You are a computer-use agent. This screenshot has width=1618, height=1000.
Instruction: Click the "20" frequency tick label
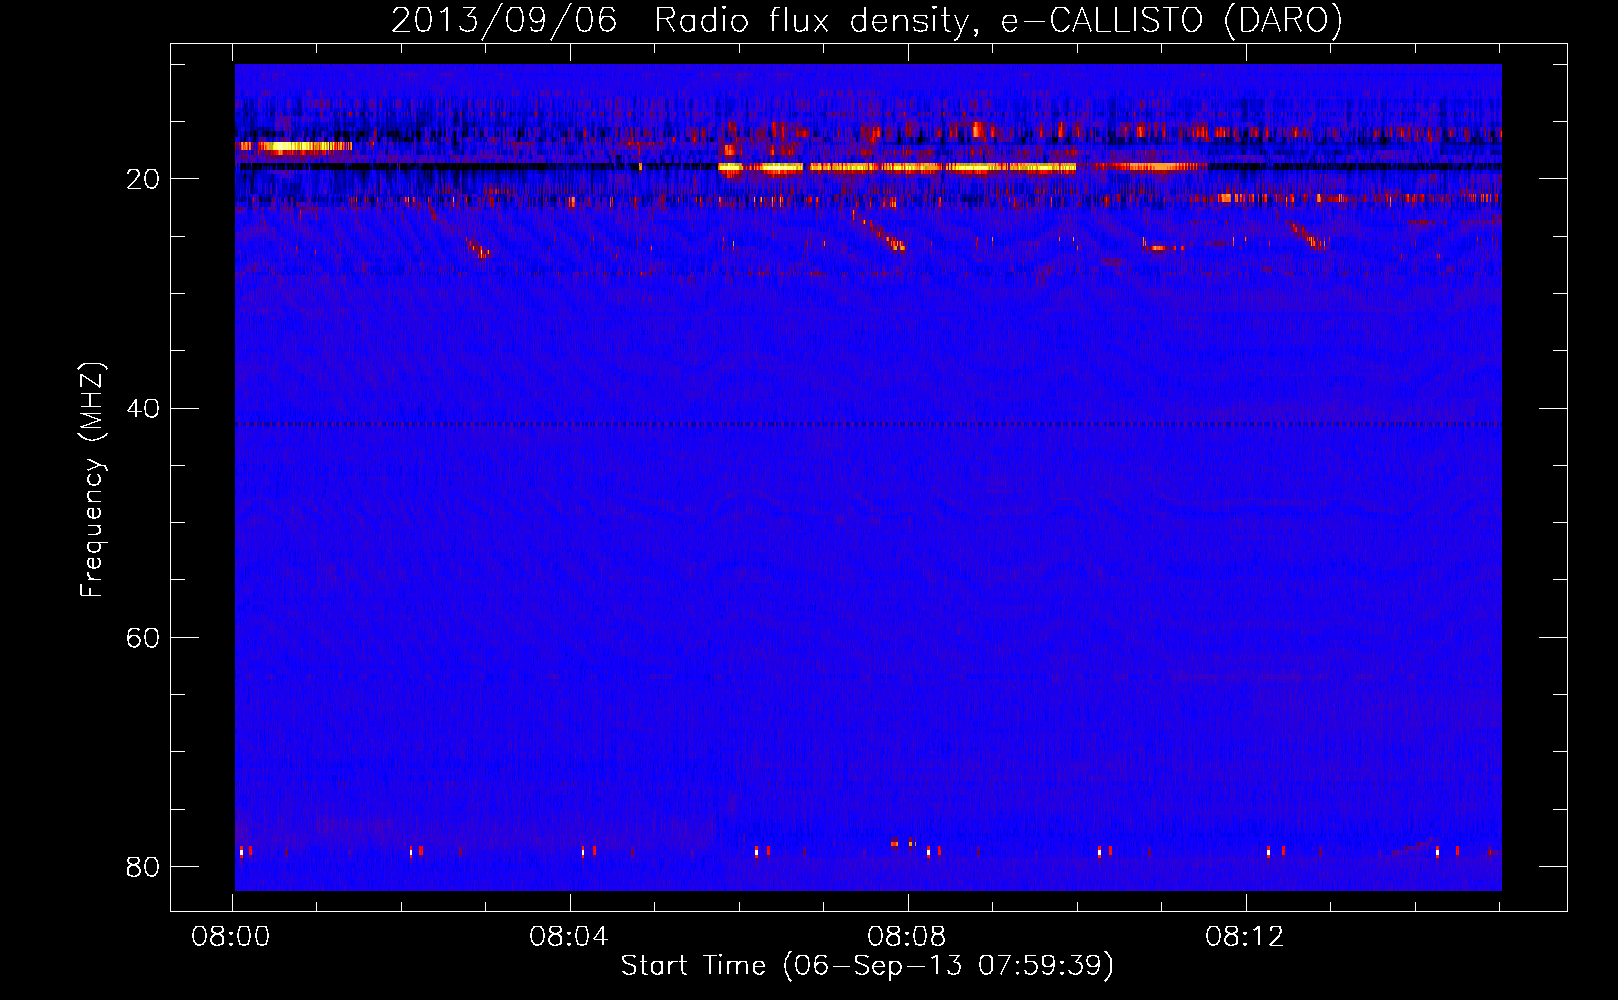click(142, 179)
